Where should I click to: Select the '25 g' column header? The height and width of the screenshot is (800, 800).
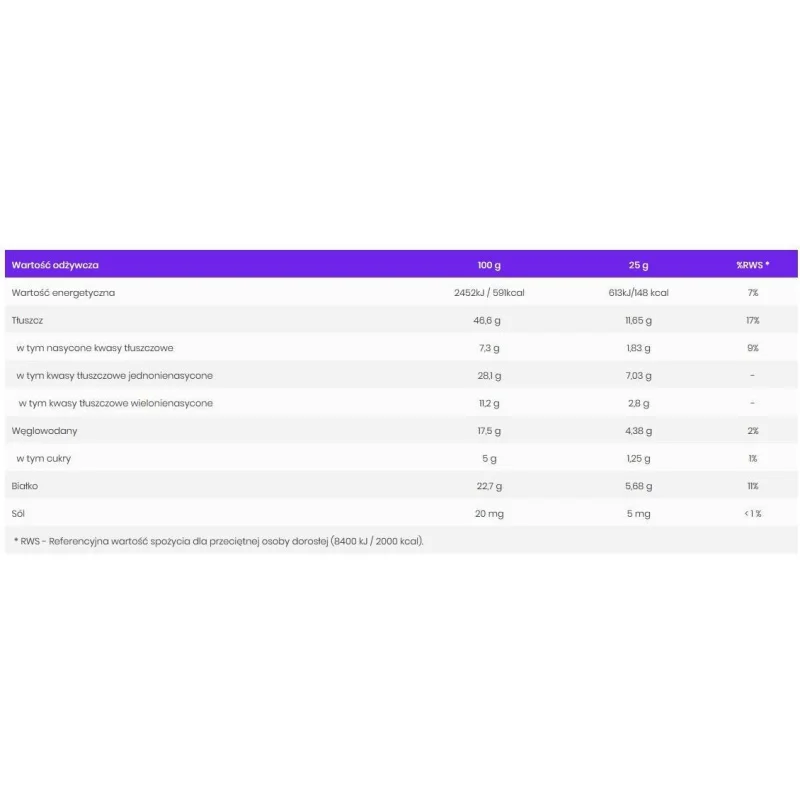638,265
